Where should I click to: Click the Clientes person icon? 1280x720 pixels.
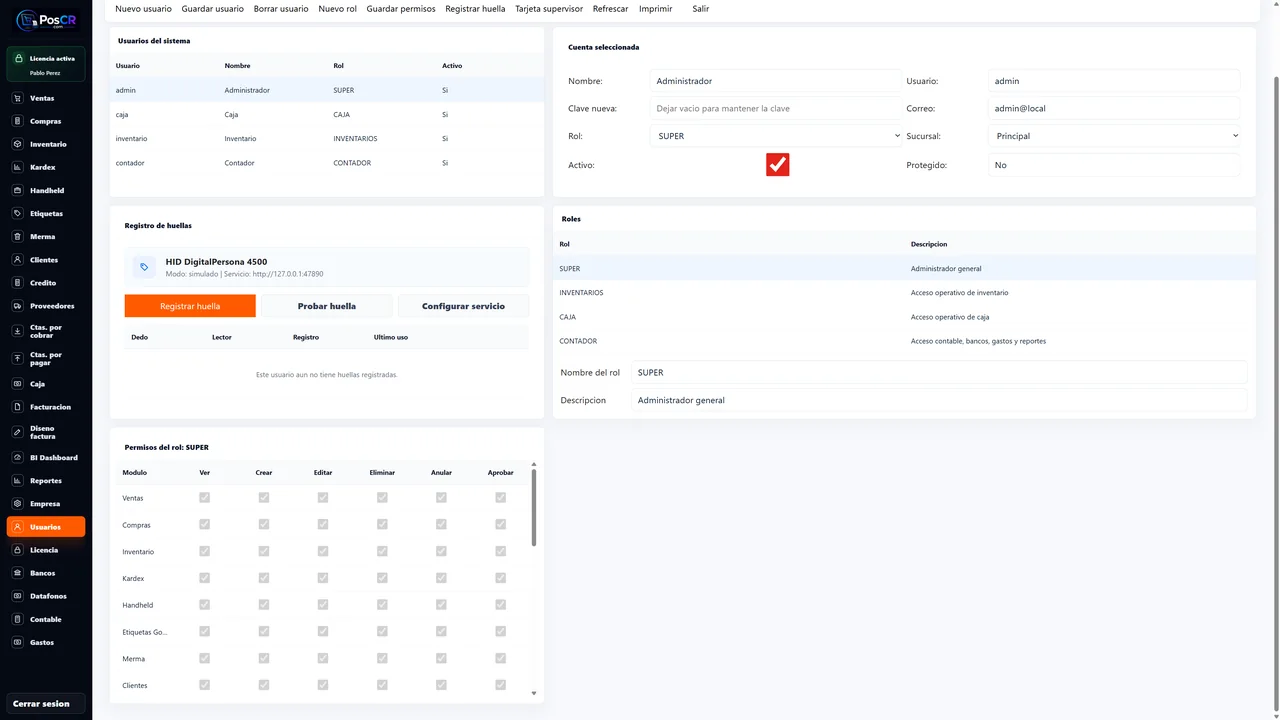pyautogui.click(x=18, y=259)
